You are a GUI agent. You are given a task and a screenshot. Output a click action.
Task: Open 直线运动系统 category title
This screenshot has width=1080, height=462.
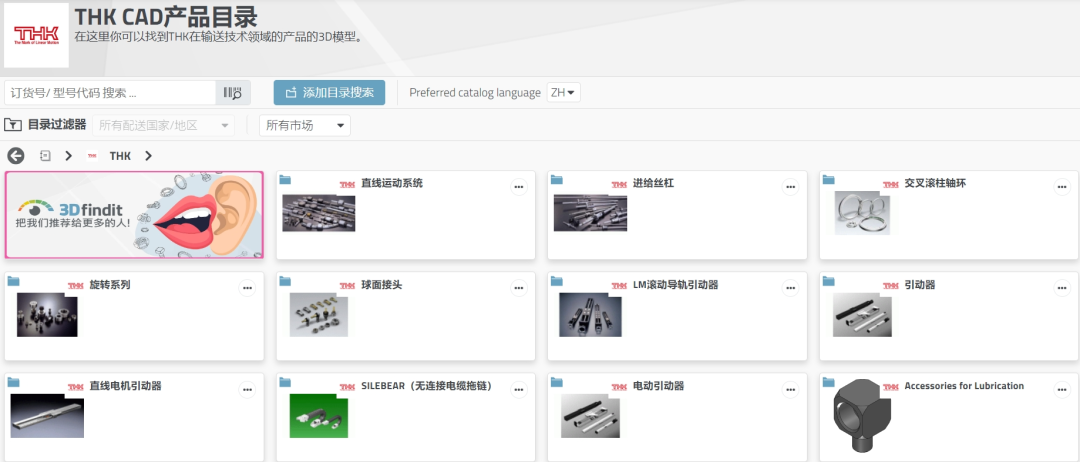392,183
